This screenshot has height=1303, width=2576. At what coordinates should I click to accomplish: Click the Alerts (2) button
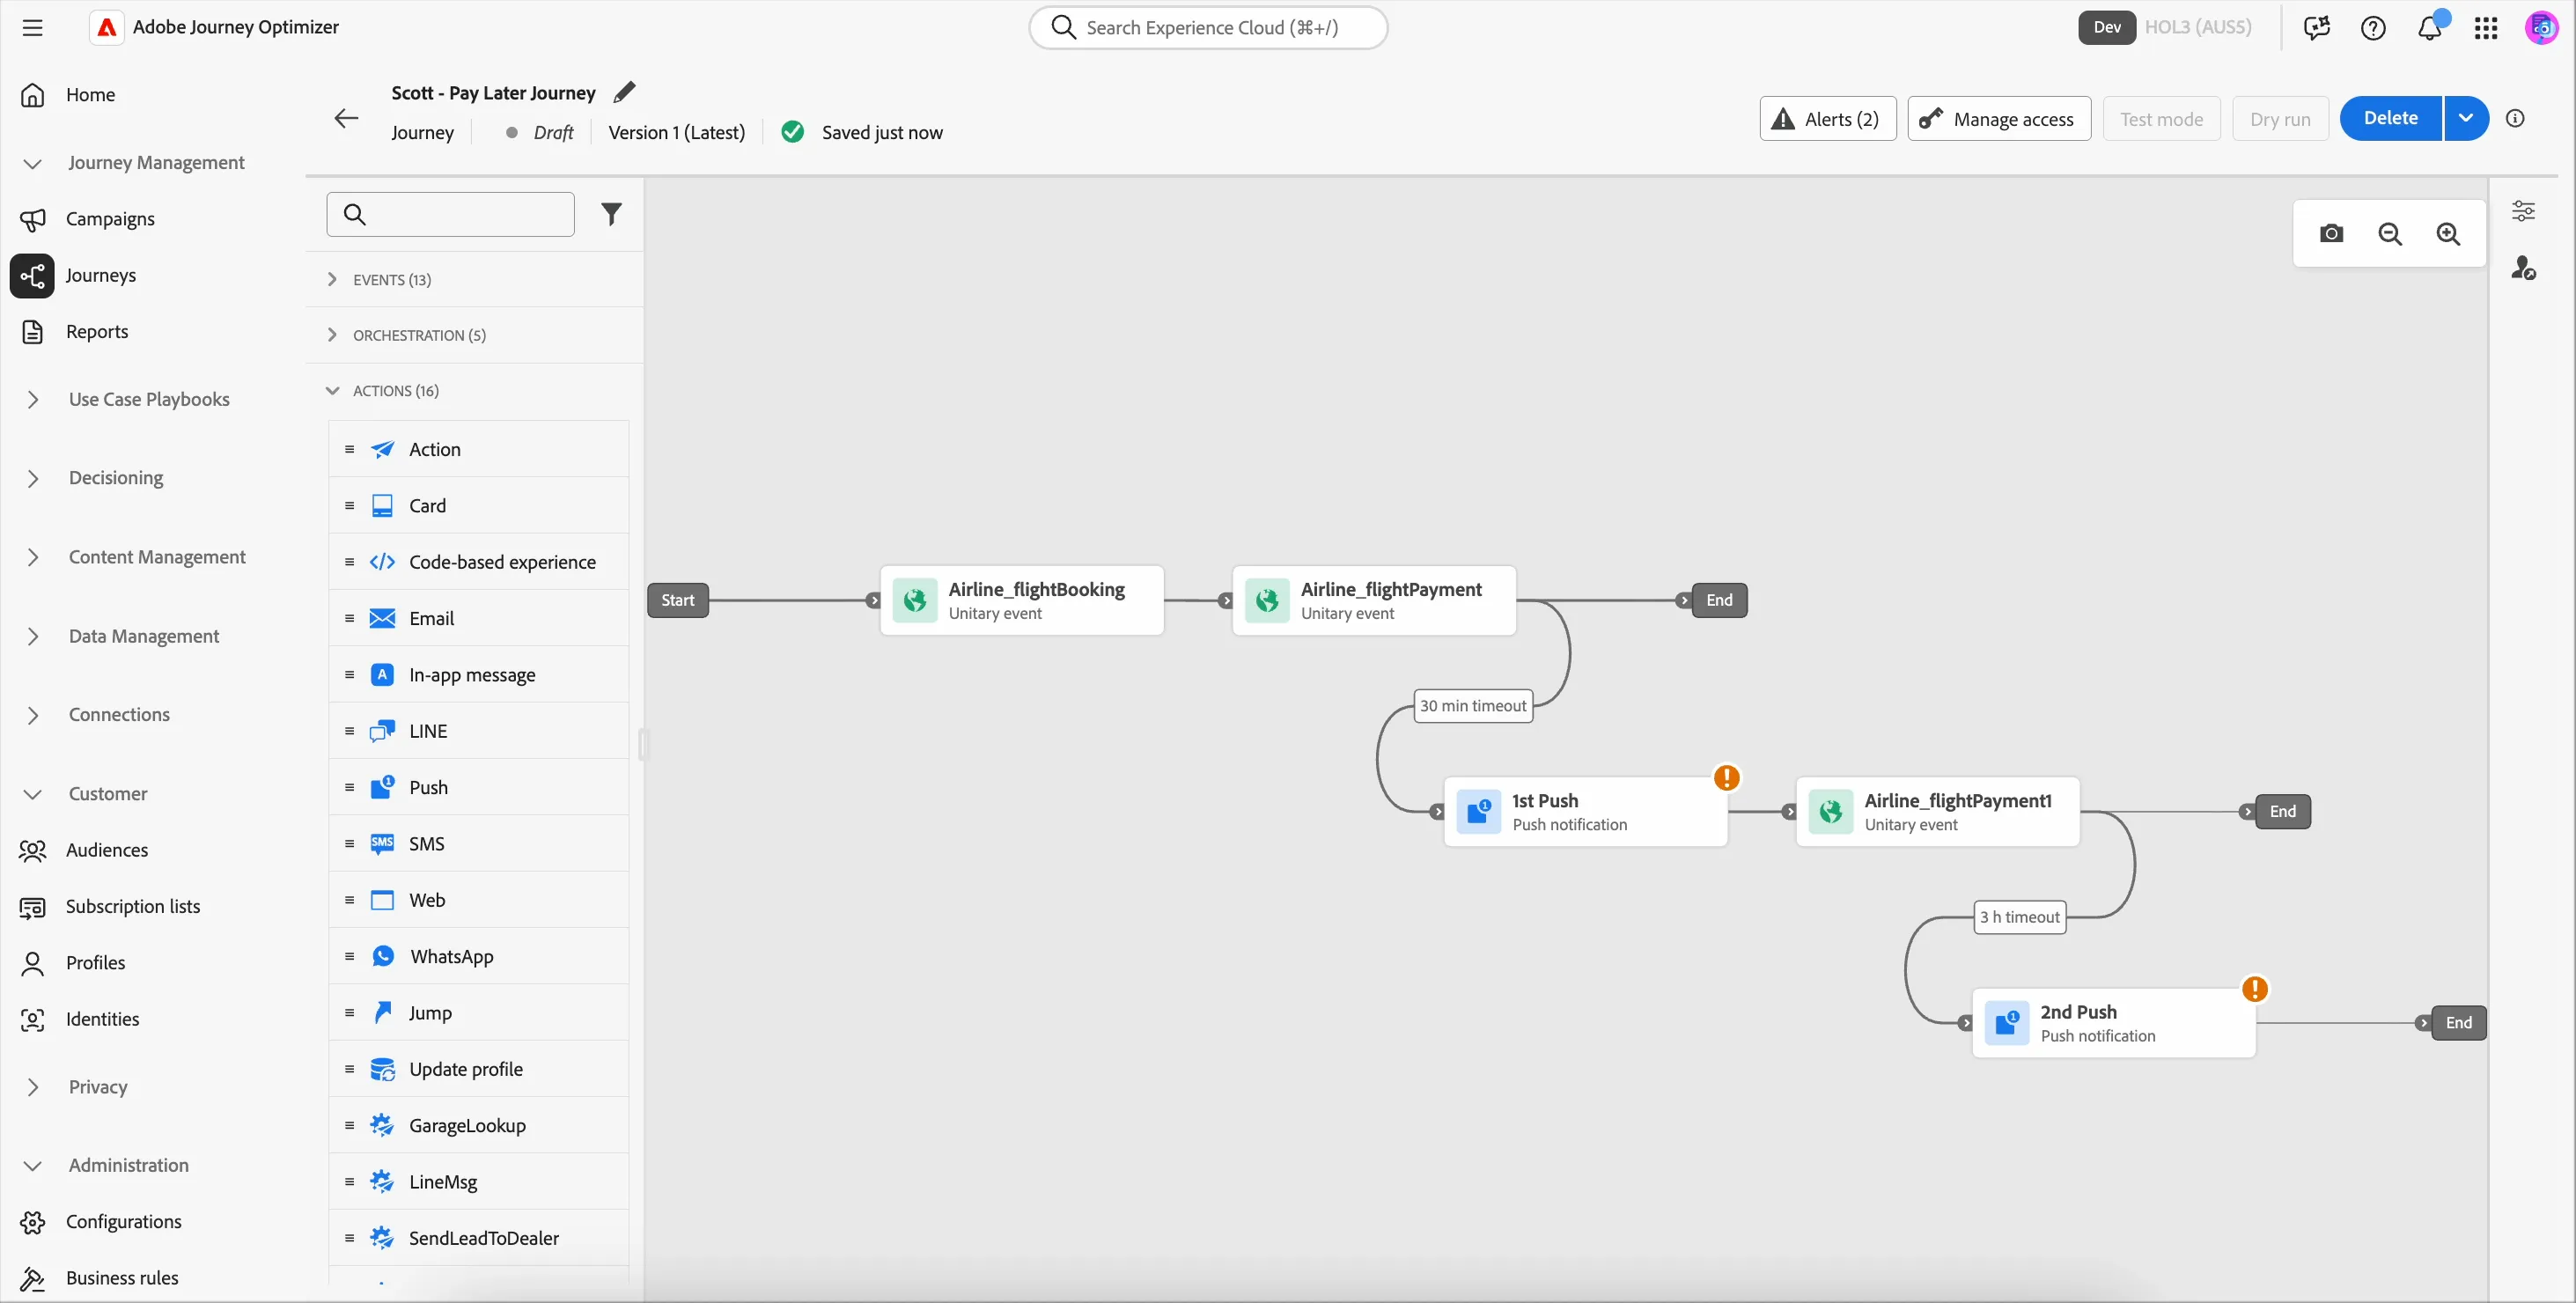point(1827,119)
